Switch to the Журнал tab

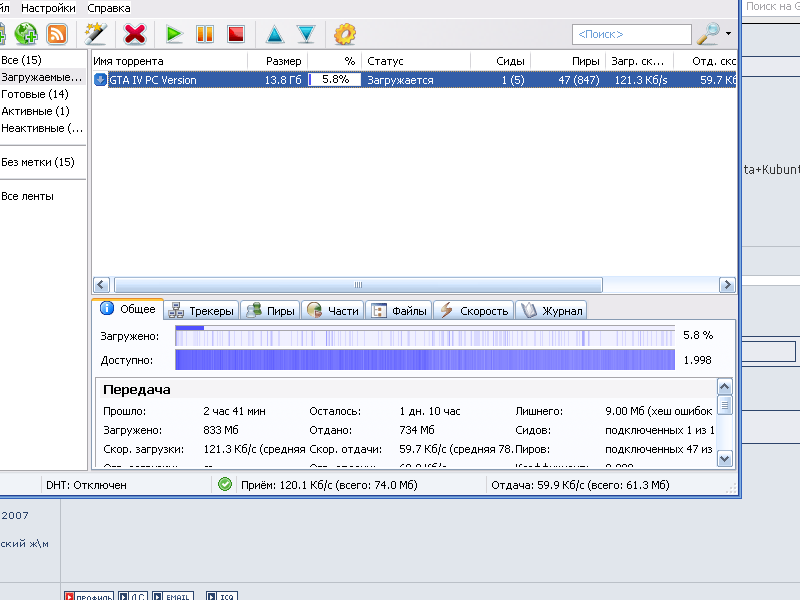tap(551, 311)
